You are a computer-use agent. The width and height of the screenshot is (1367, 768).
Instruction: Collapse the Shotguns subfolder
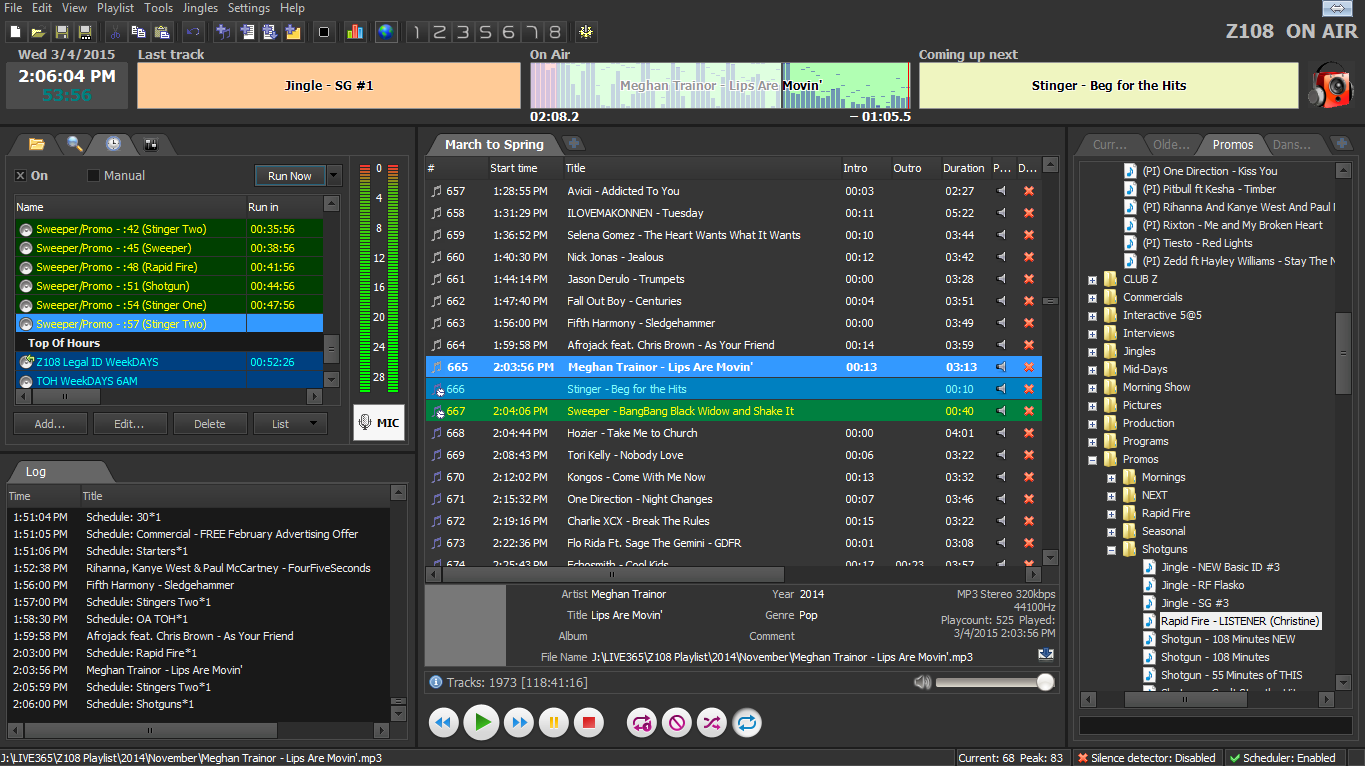coord(1111,550)
